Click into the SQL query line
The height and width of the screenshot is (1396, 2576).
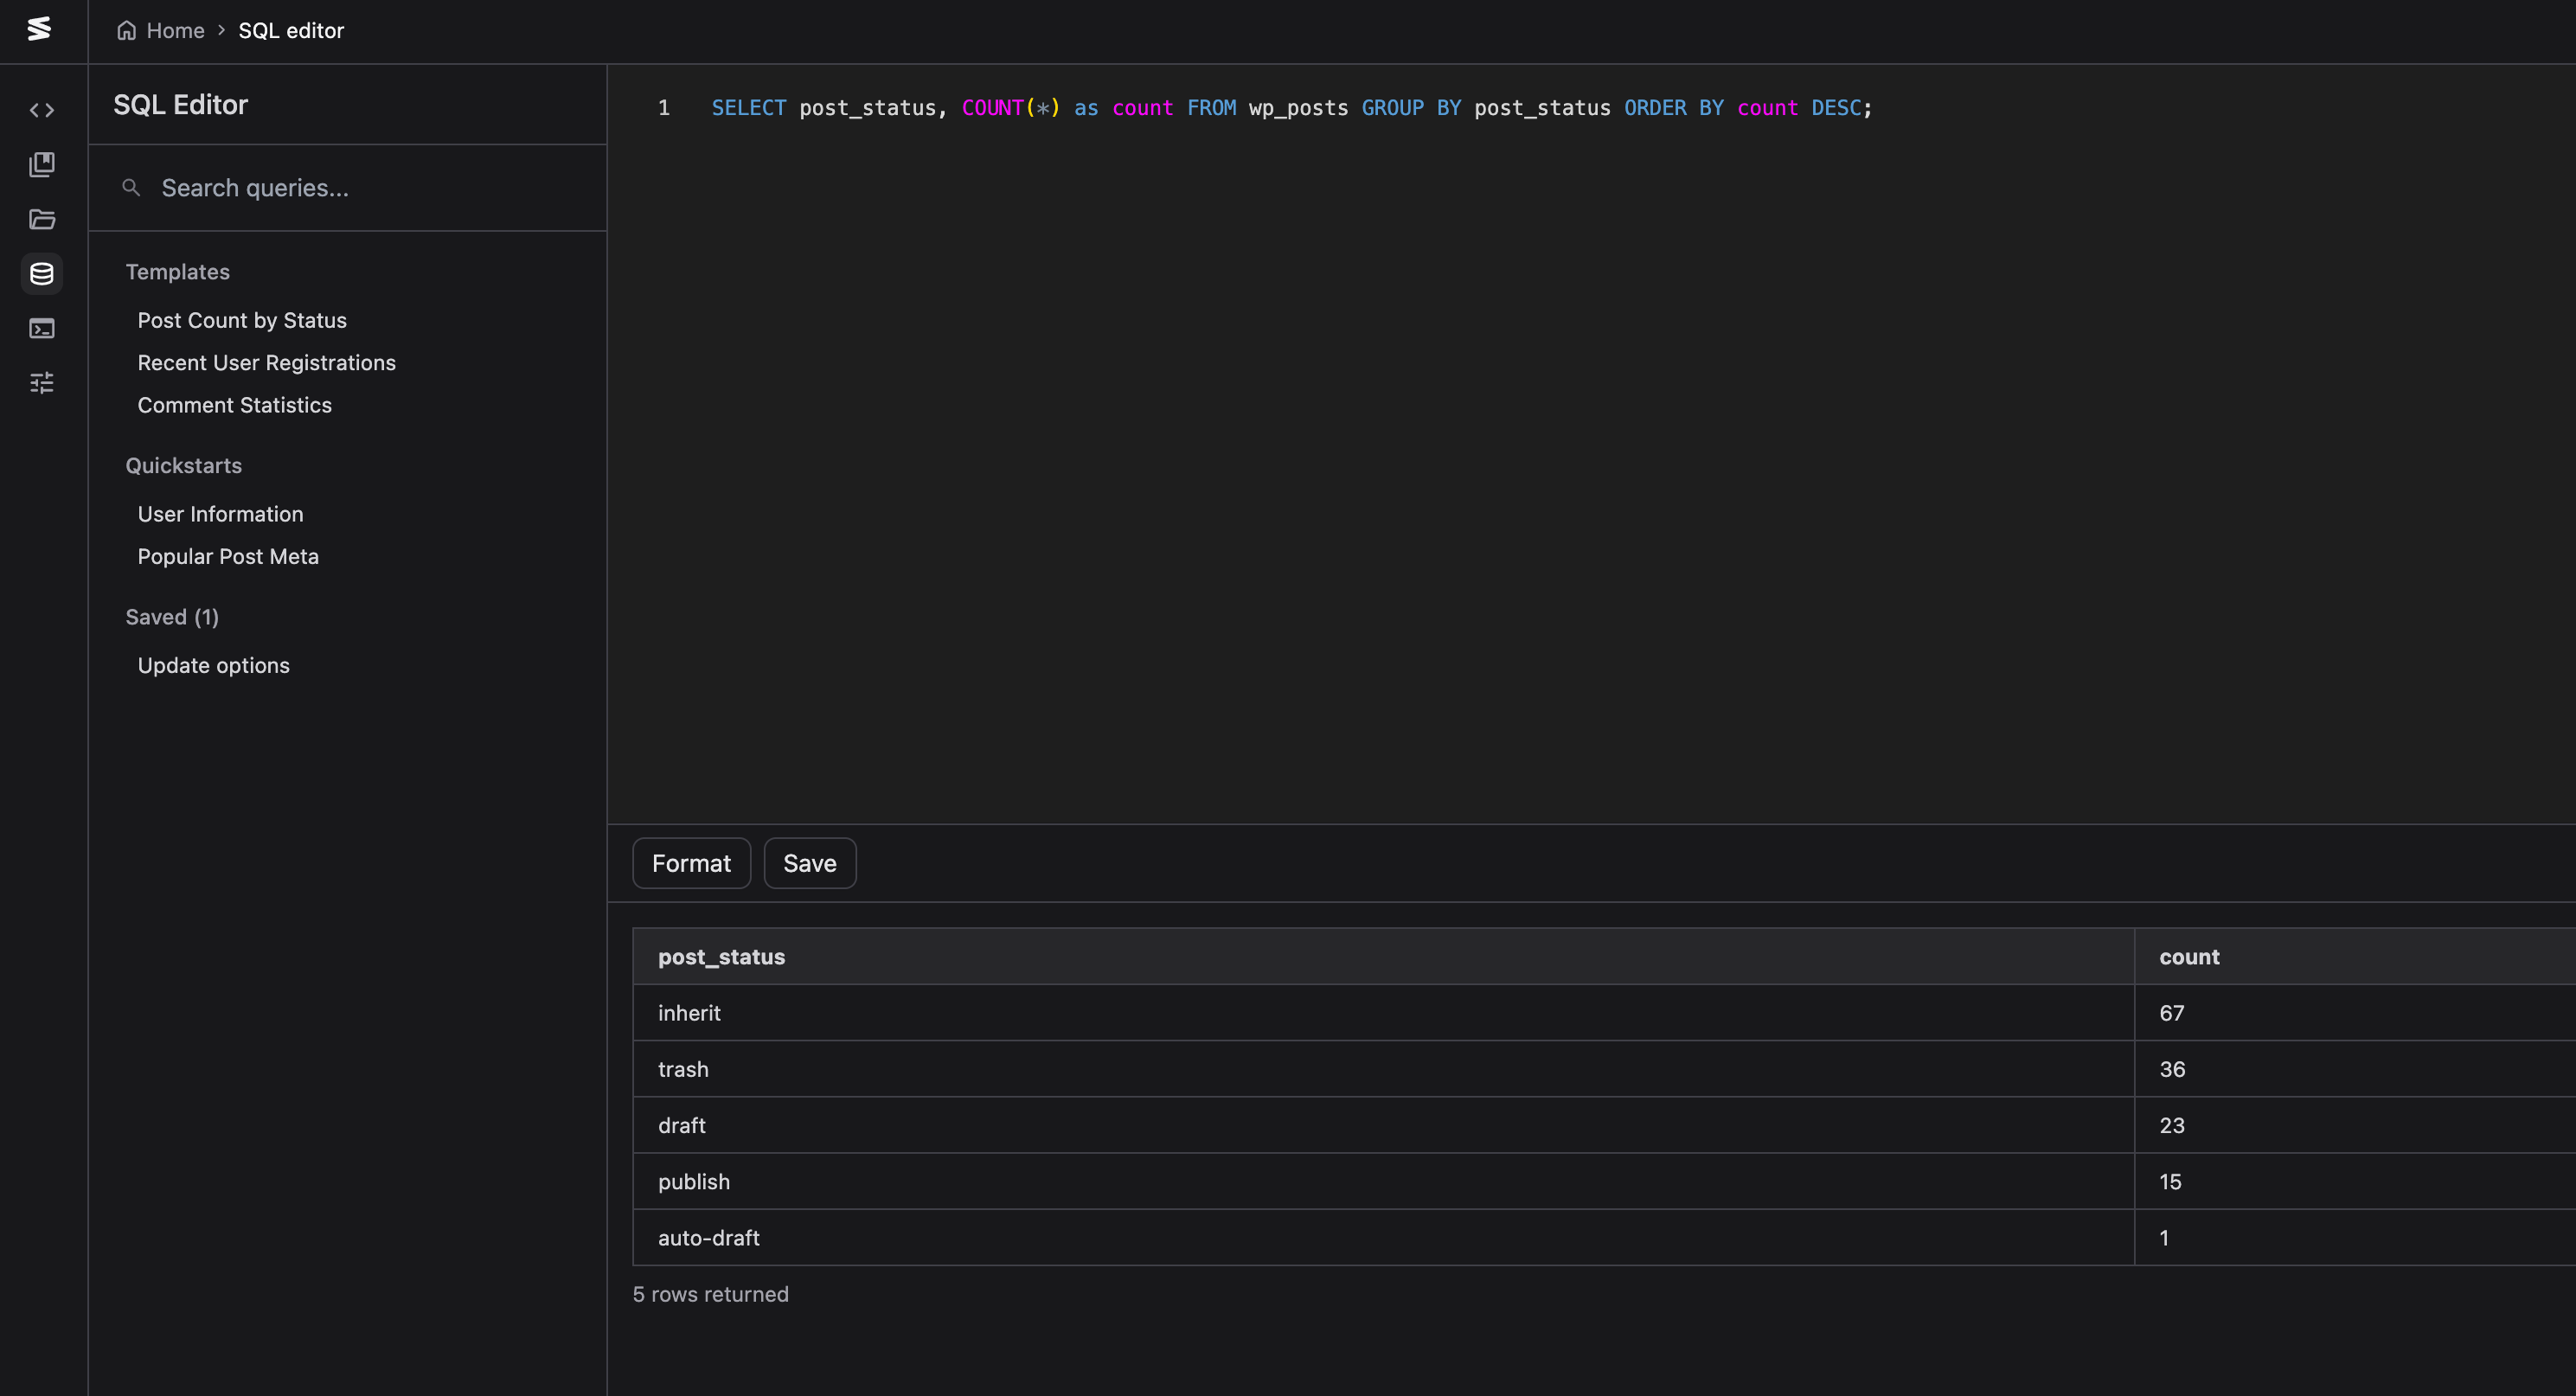[1291, 108]
